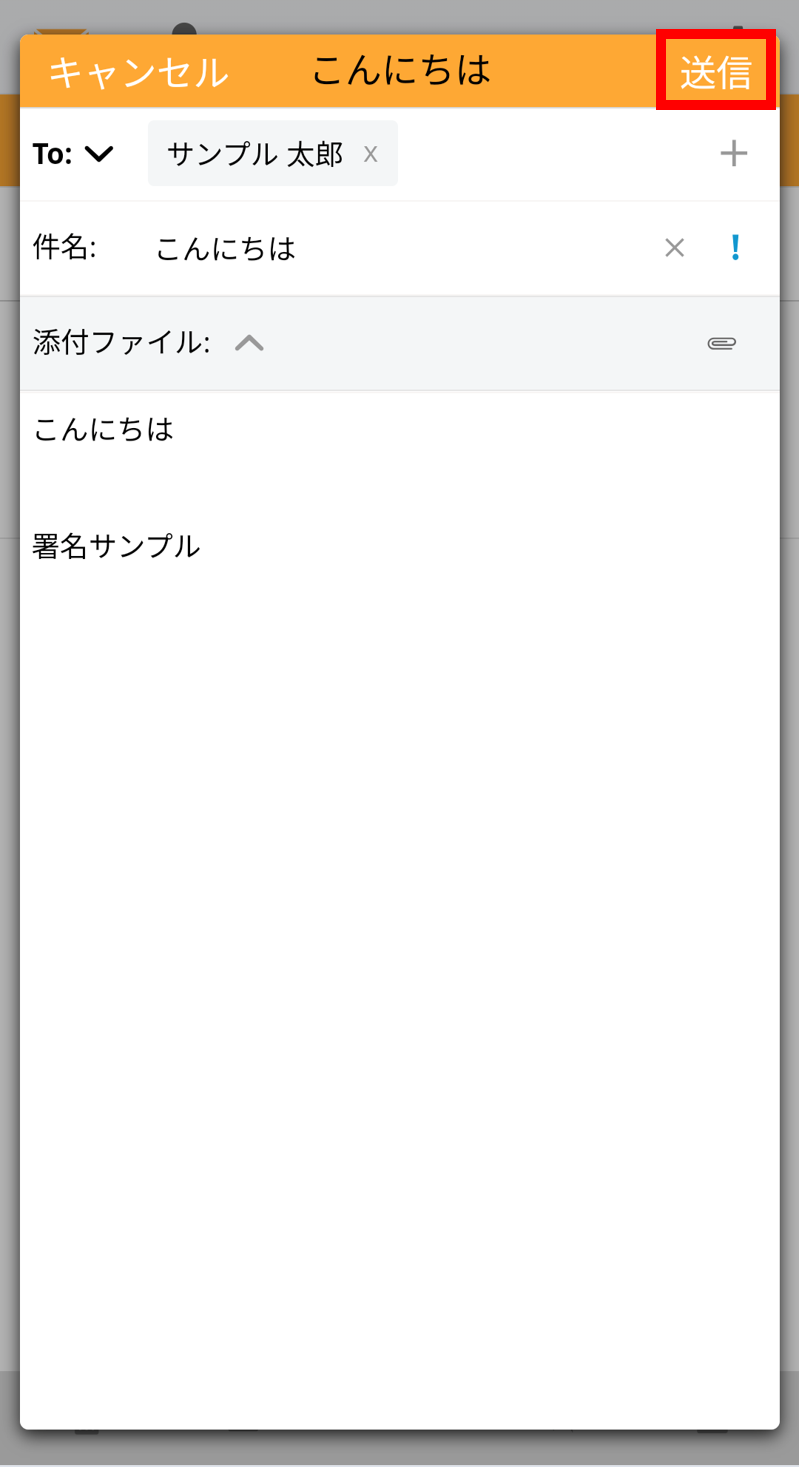Screen dimensions: 799x1467
Task: Tap the こんにちは title in the orange header
Action: tap(401, 71)
